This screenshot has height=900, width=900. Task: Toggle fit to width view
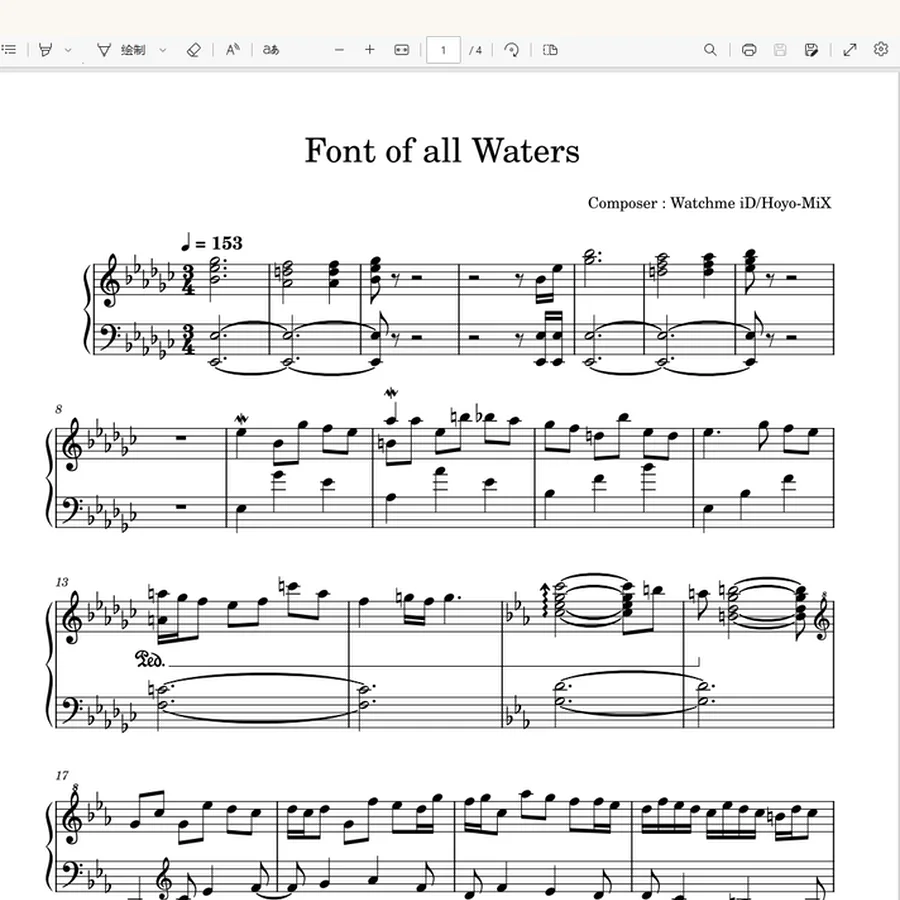pyautogui.click(x=402, y=50)
